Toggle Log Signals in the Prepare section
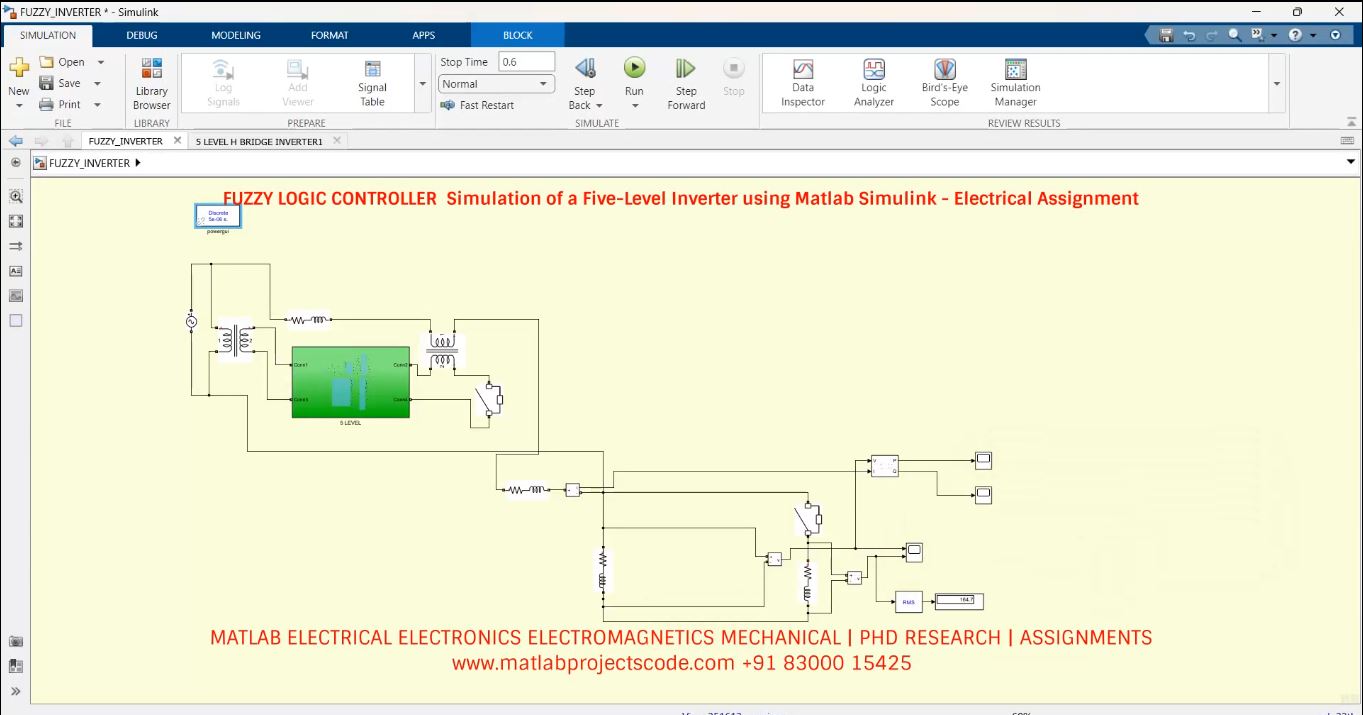1363x715 pixels. [x=223, y=80]
